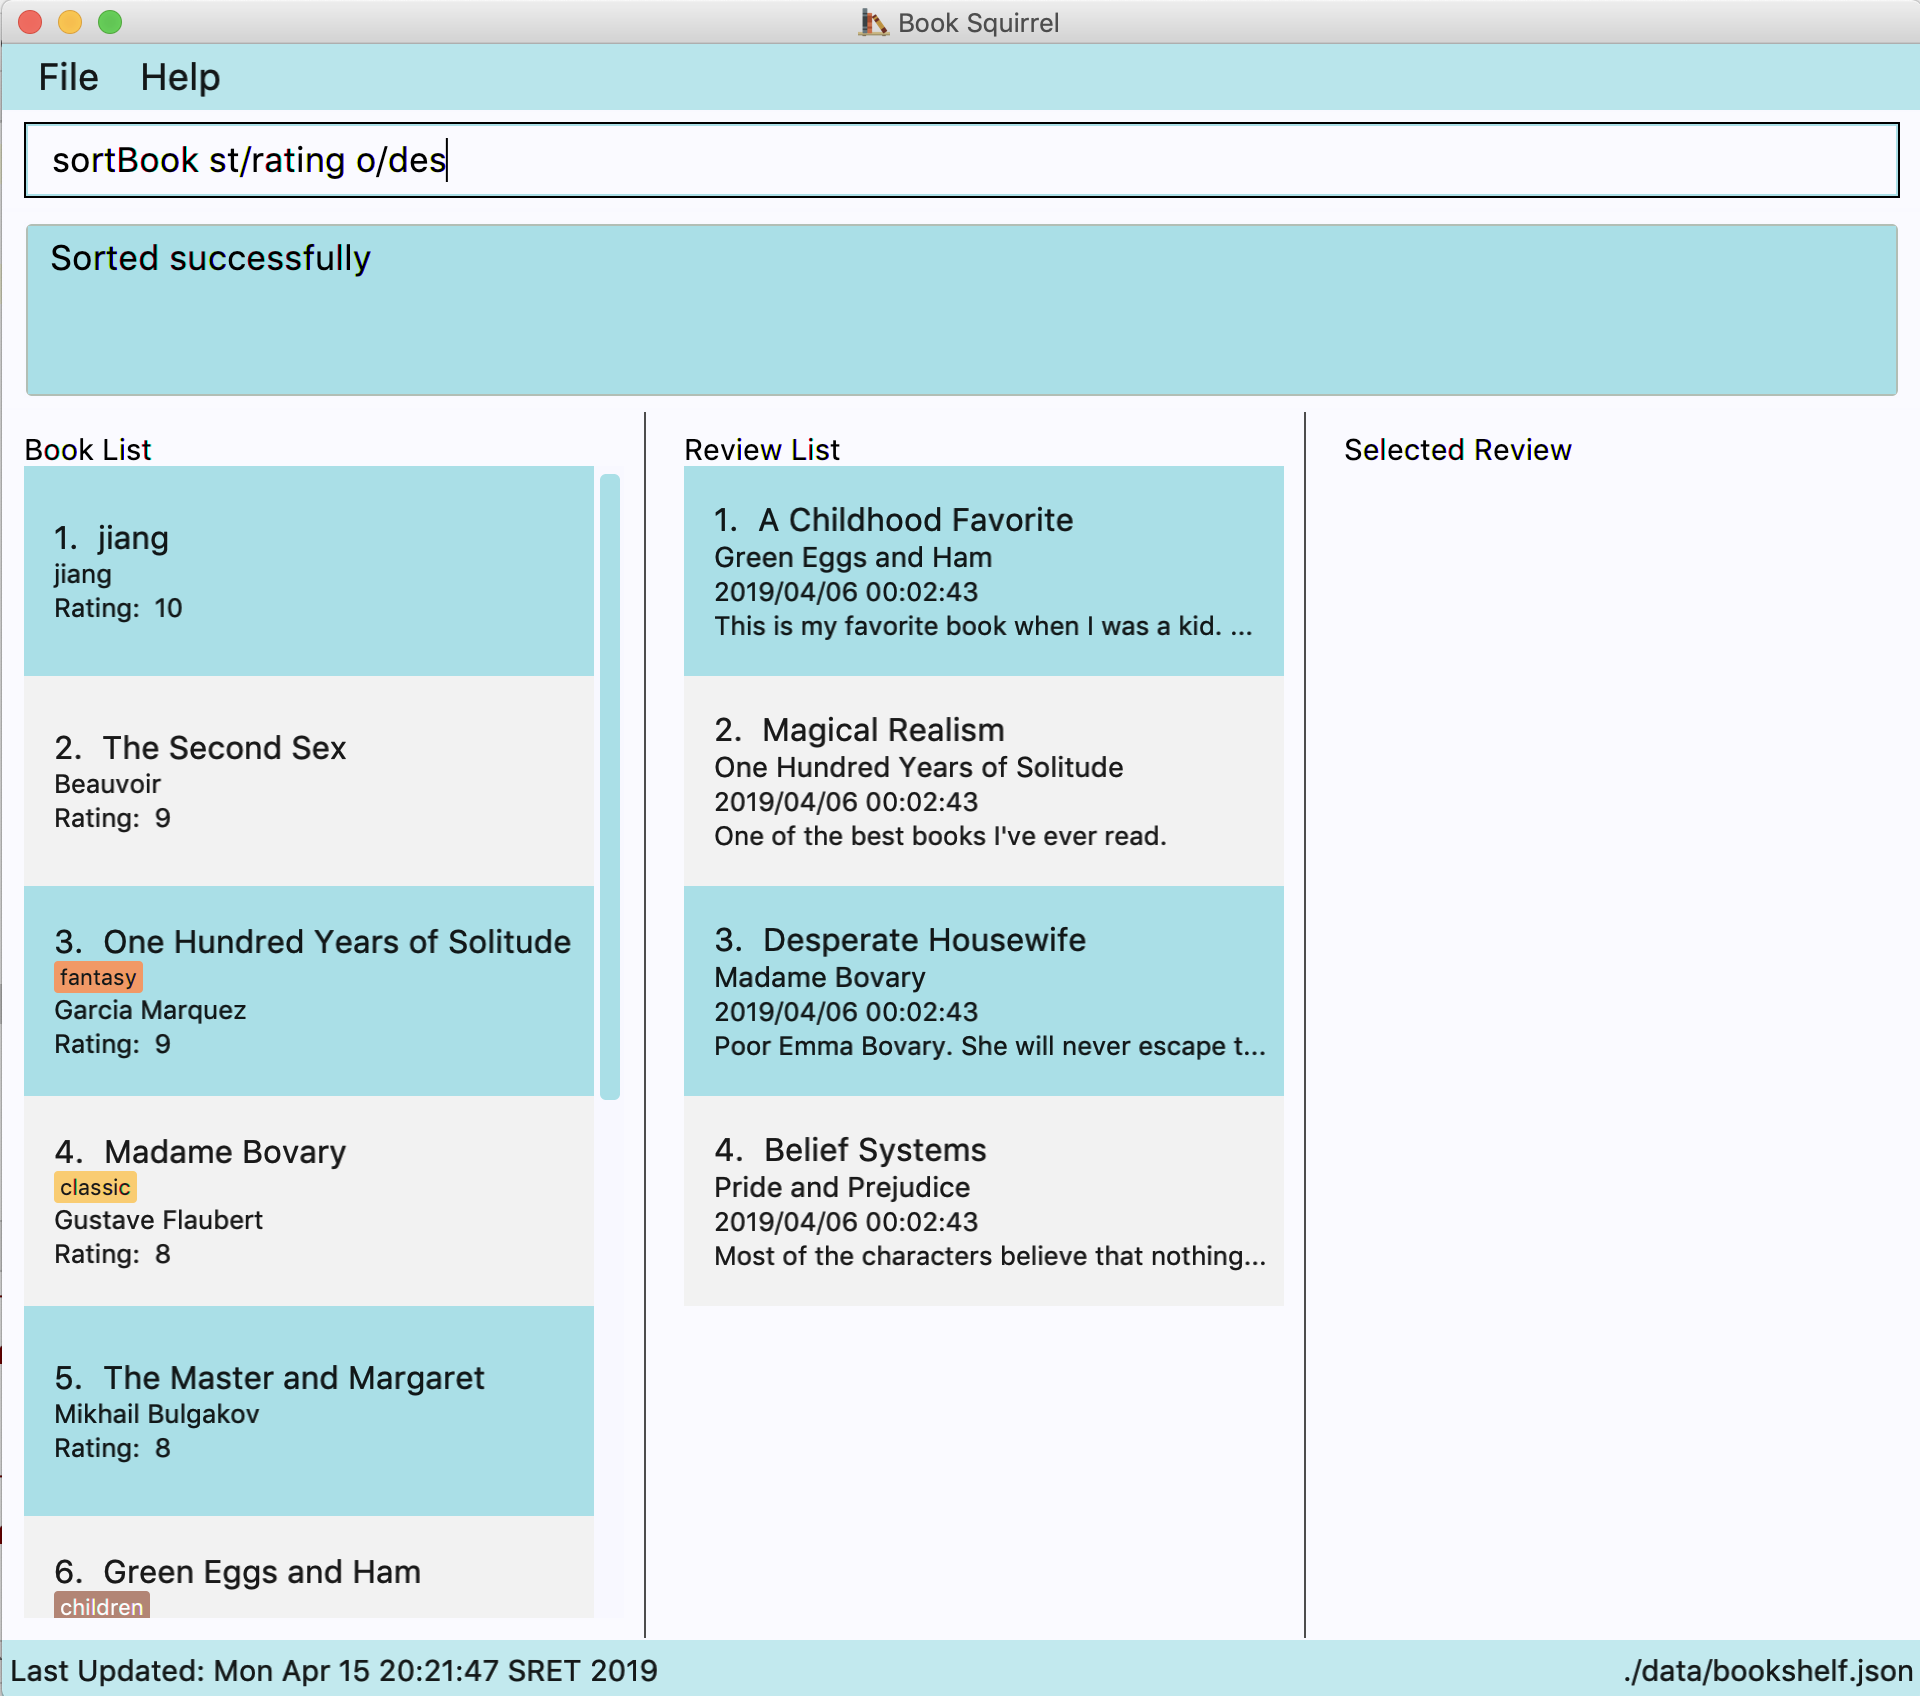
Task: Click the fantasy tag label
Action: point(98,977)
